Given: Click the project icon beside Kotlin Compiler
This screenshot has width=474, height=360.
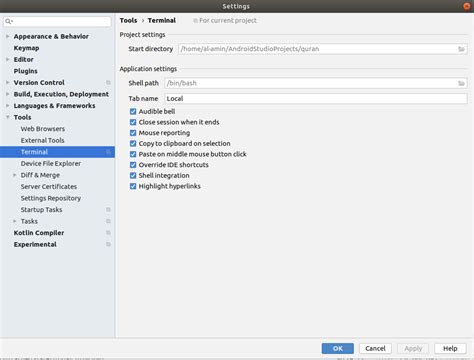Looking at the screenshot, I should click(x=108, y=233).
